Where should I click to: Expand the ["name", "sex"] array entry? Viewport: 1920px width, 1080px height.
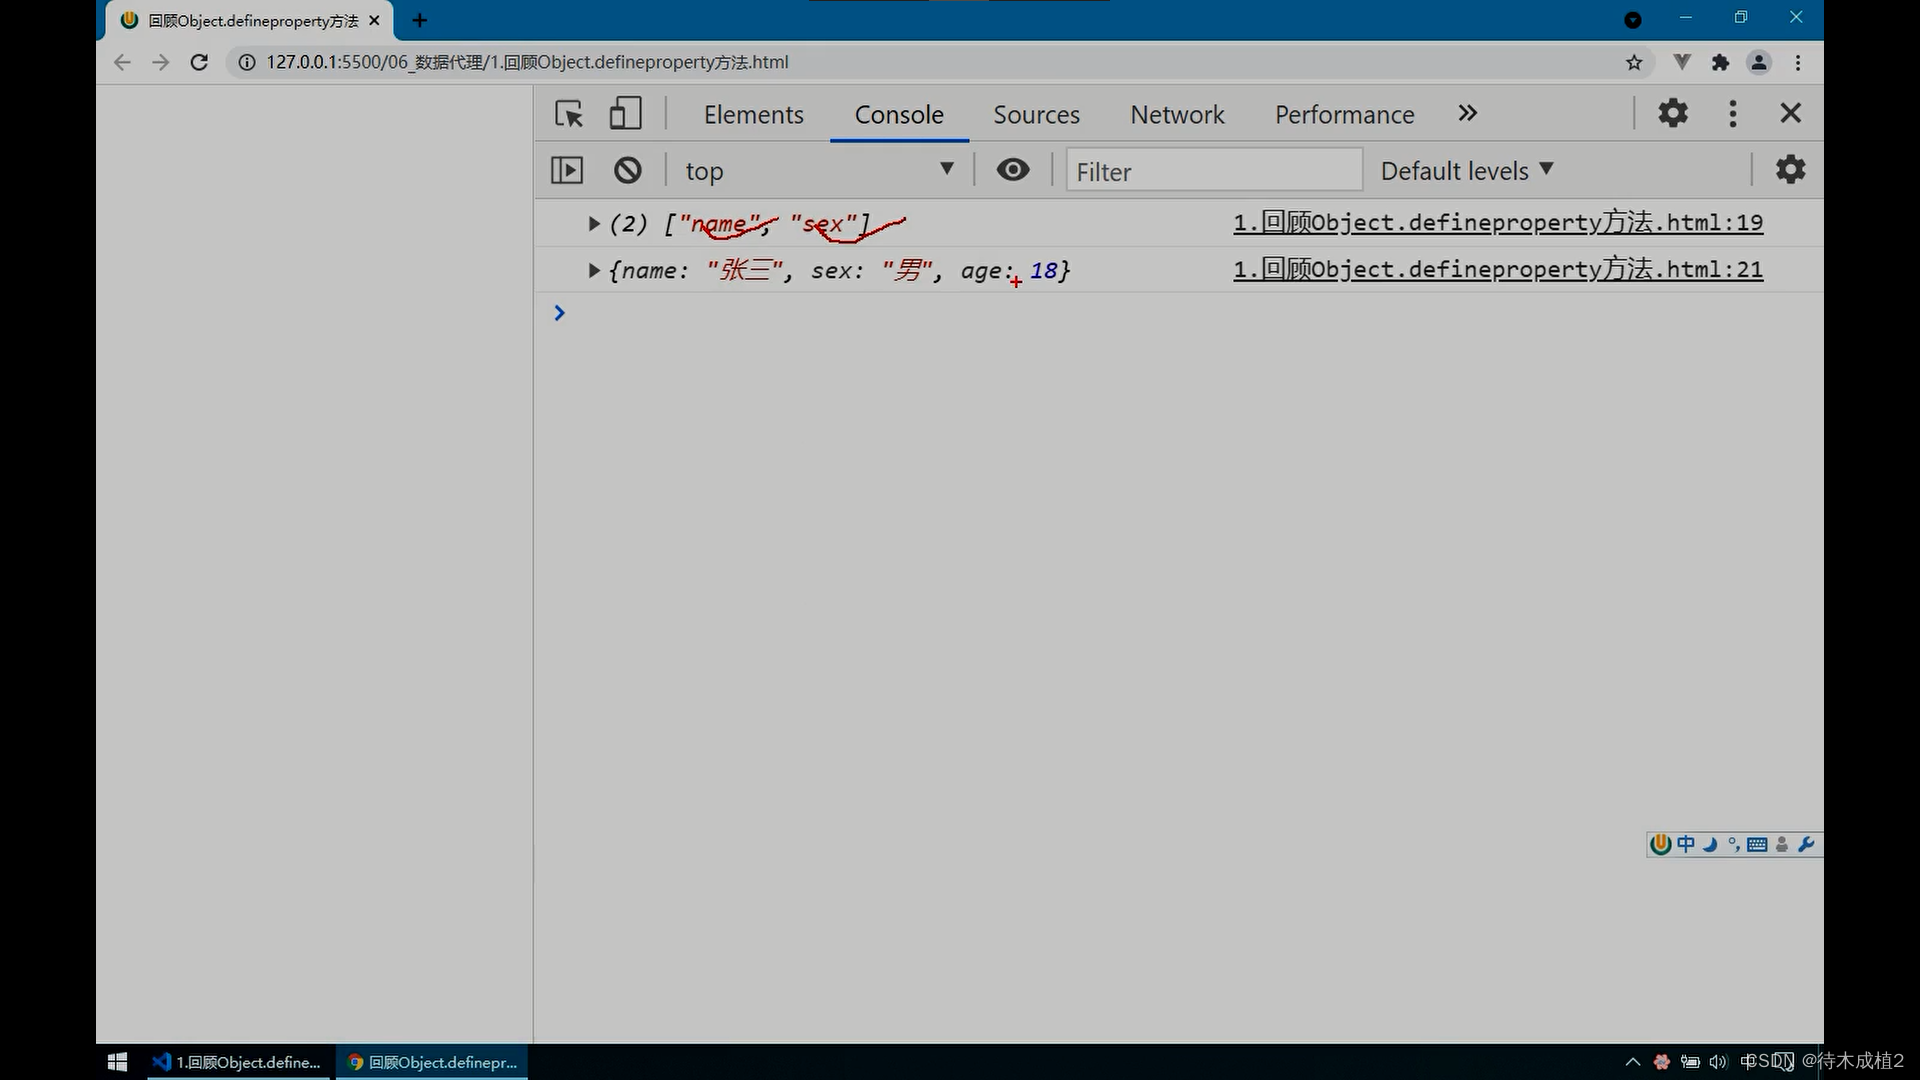pyautogui.click(x=594, y=224)
